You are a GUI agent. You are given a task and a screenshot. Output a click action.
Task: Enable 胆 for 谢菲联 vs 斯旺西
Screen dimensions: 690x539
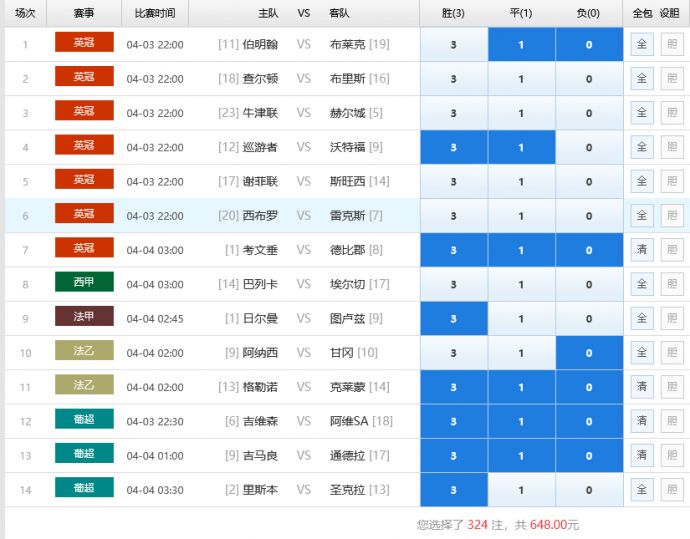point(672,182)
